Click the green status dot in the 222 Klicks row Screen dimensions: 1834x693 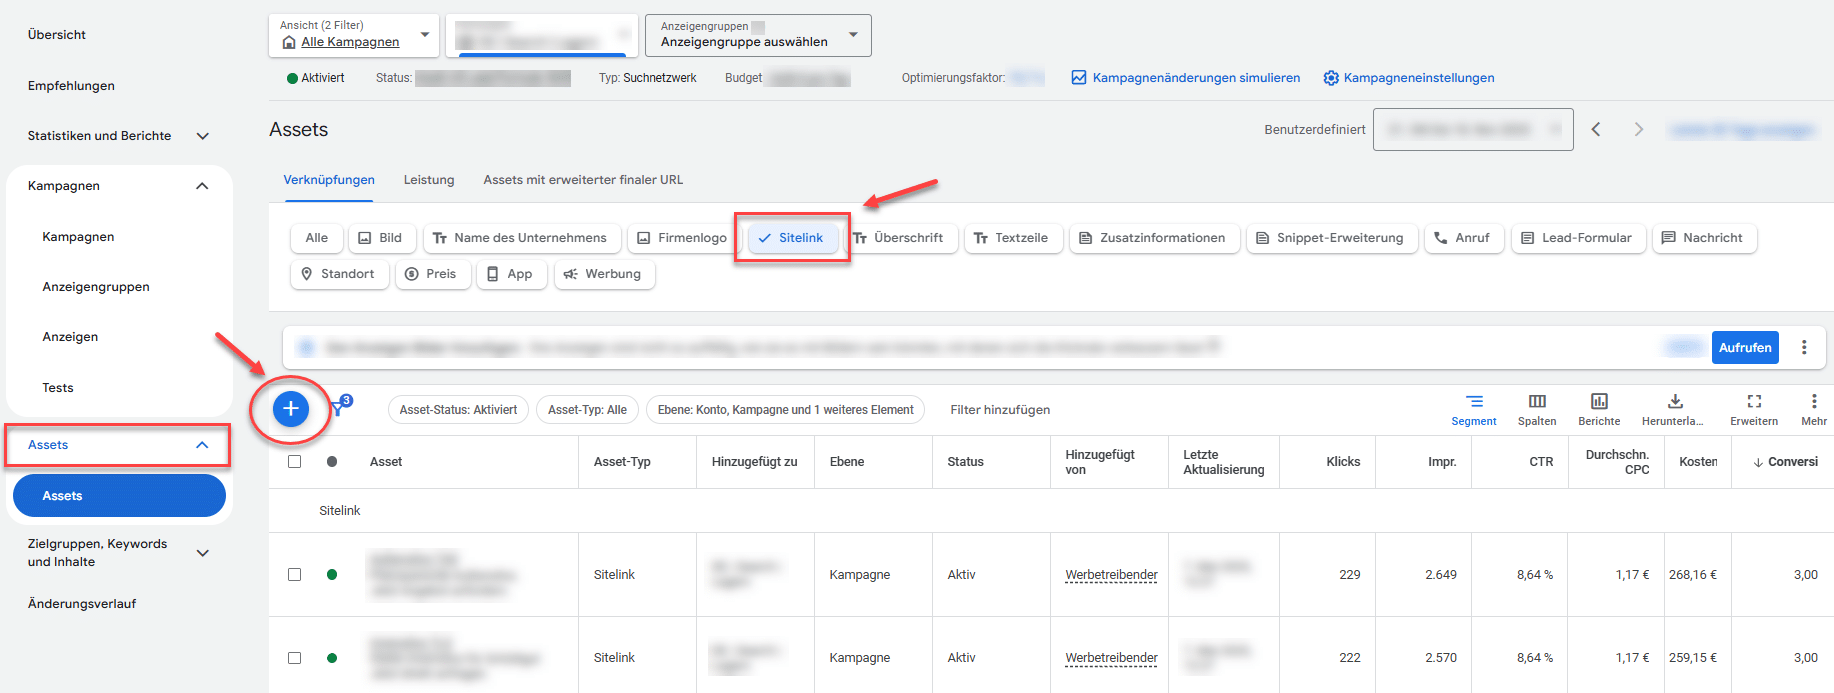click(332, 657)
